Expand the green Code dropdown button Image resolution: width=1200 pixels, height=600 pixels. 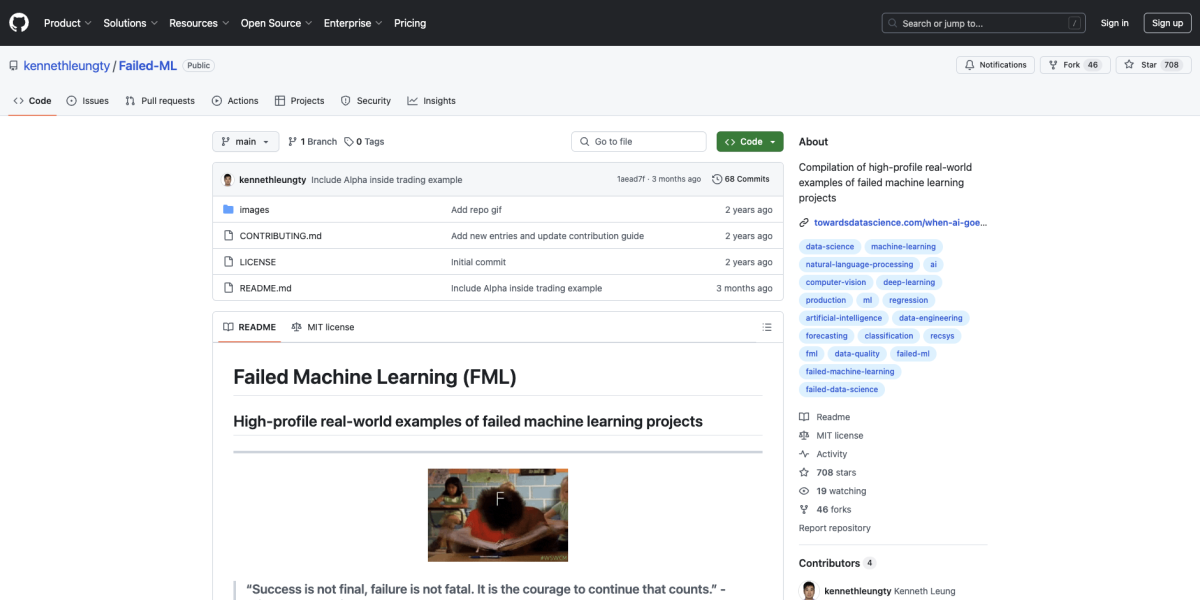coord(750,142)
